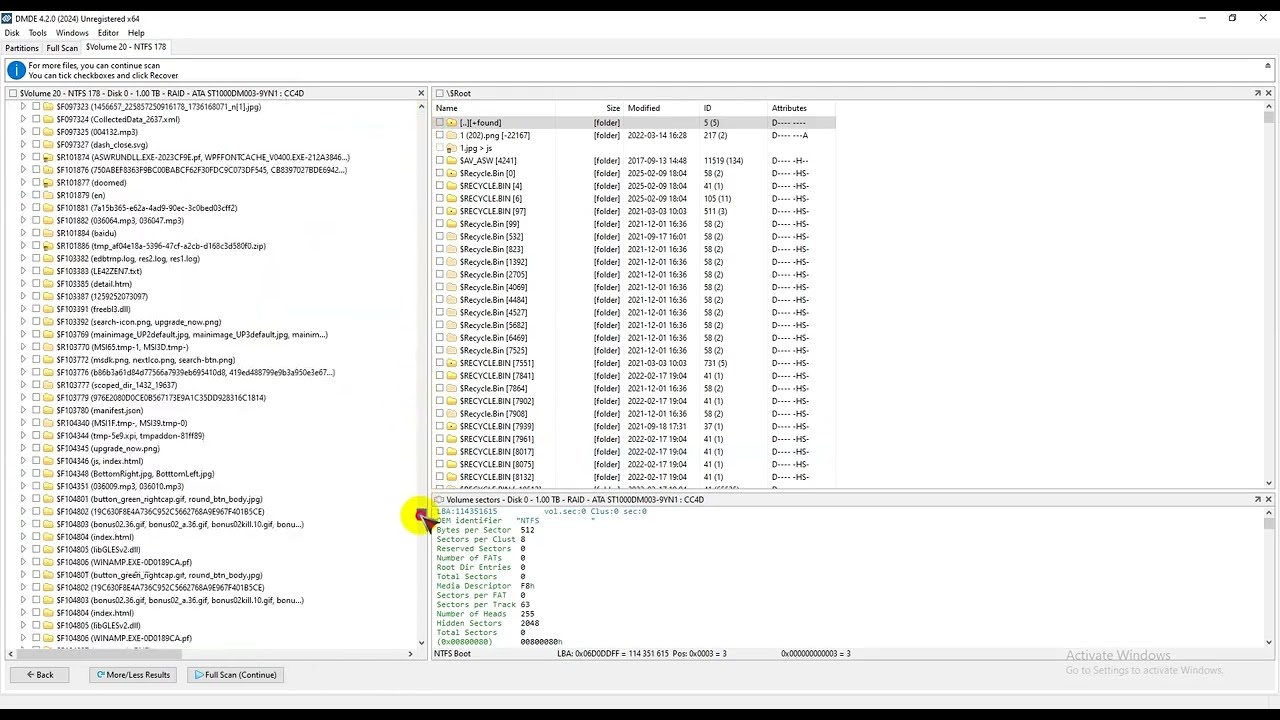Sort the file list by the Size column

[613, 108]
